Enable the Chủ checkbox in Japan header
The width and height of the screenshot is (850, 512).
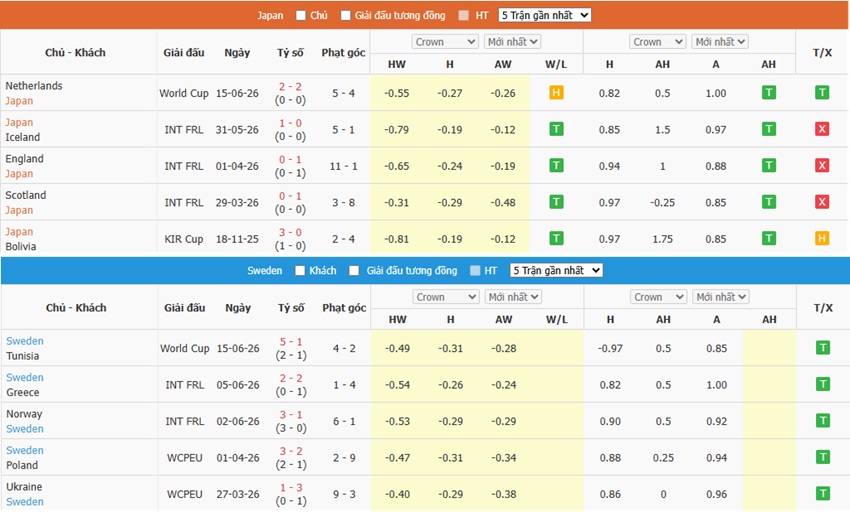coord(301,15)
